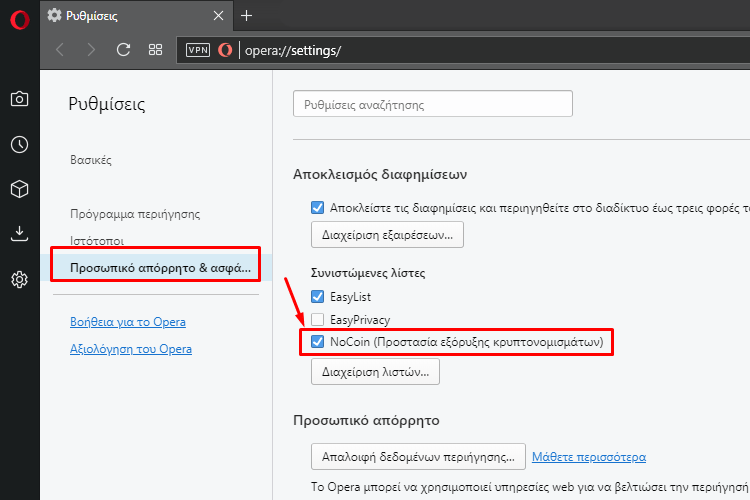The image size is (750, 500).
Task: Click Απαλοιφή δεδομένων περιήγησης button
Action: click(419, 456)
